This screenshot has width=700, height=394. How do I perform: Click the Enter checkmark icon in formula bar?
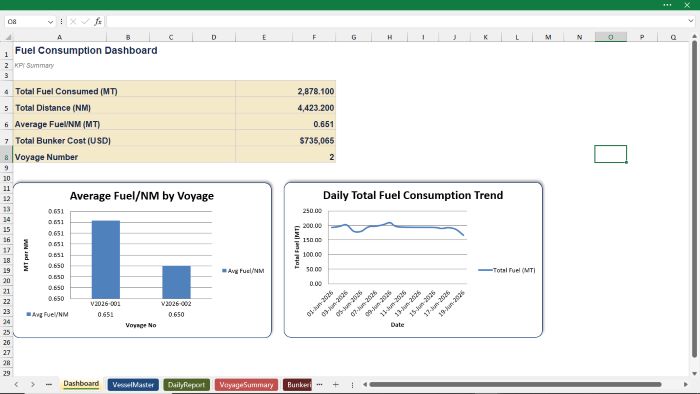click(x=85, y=21)
